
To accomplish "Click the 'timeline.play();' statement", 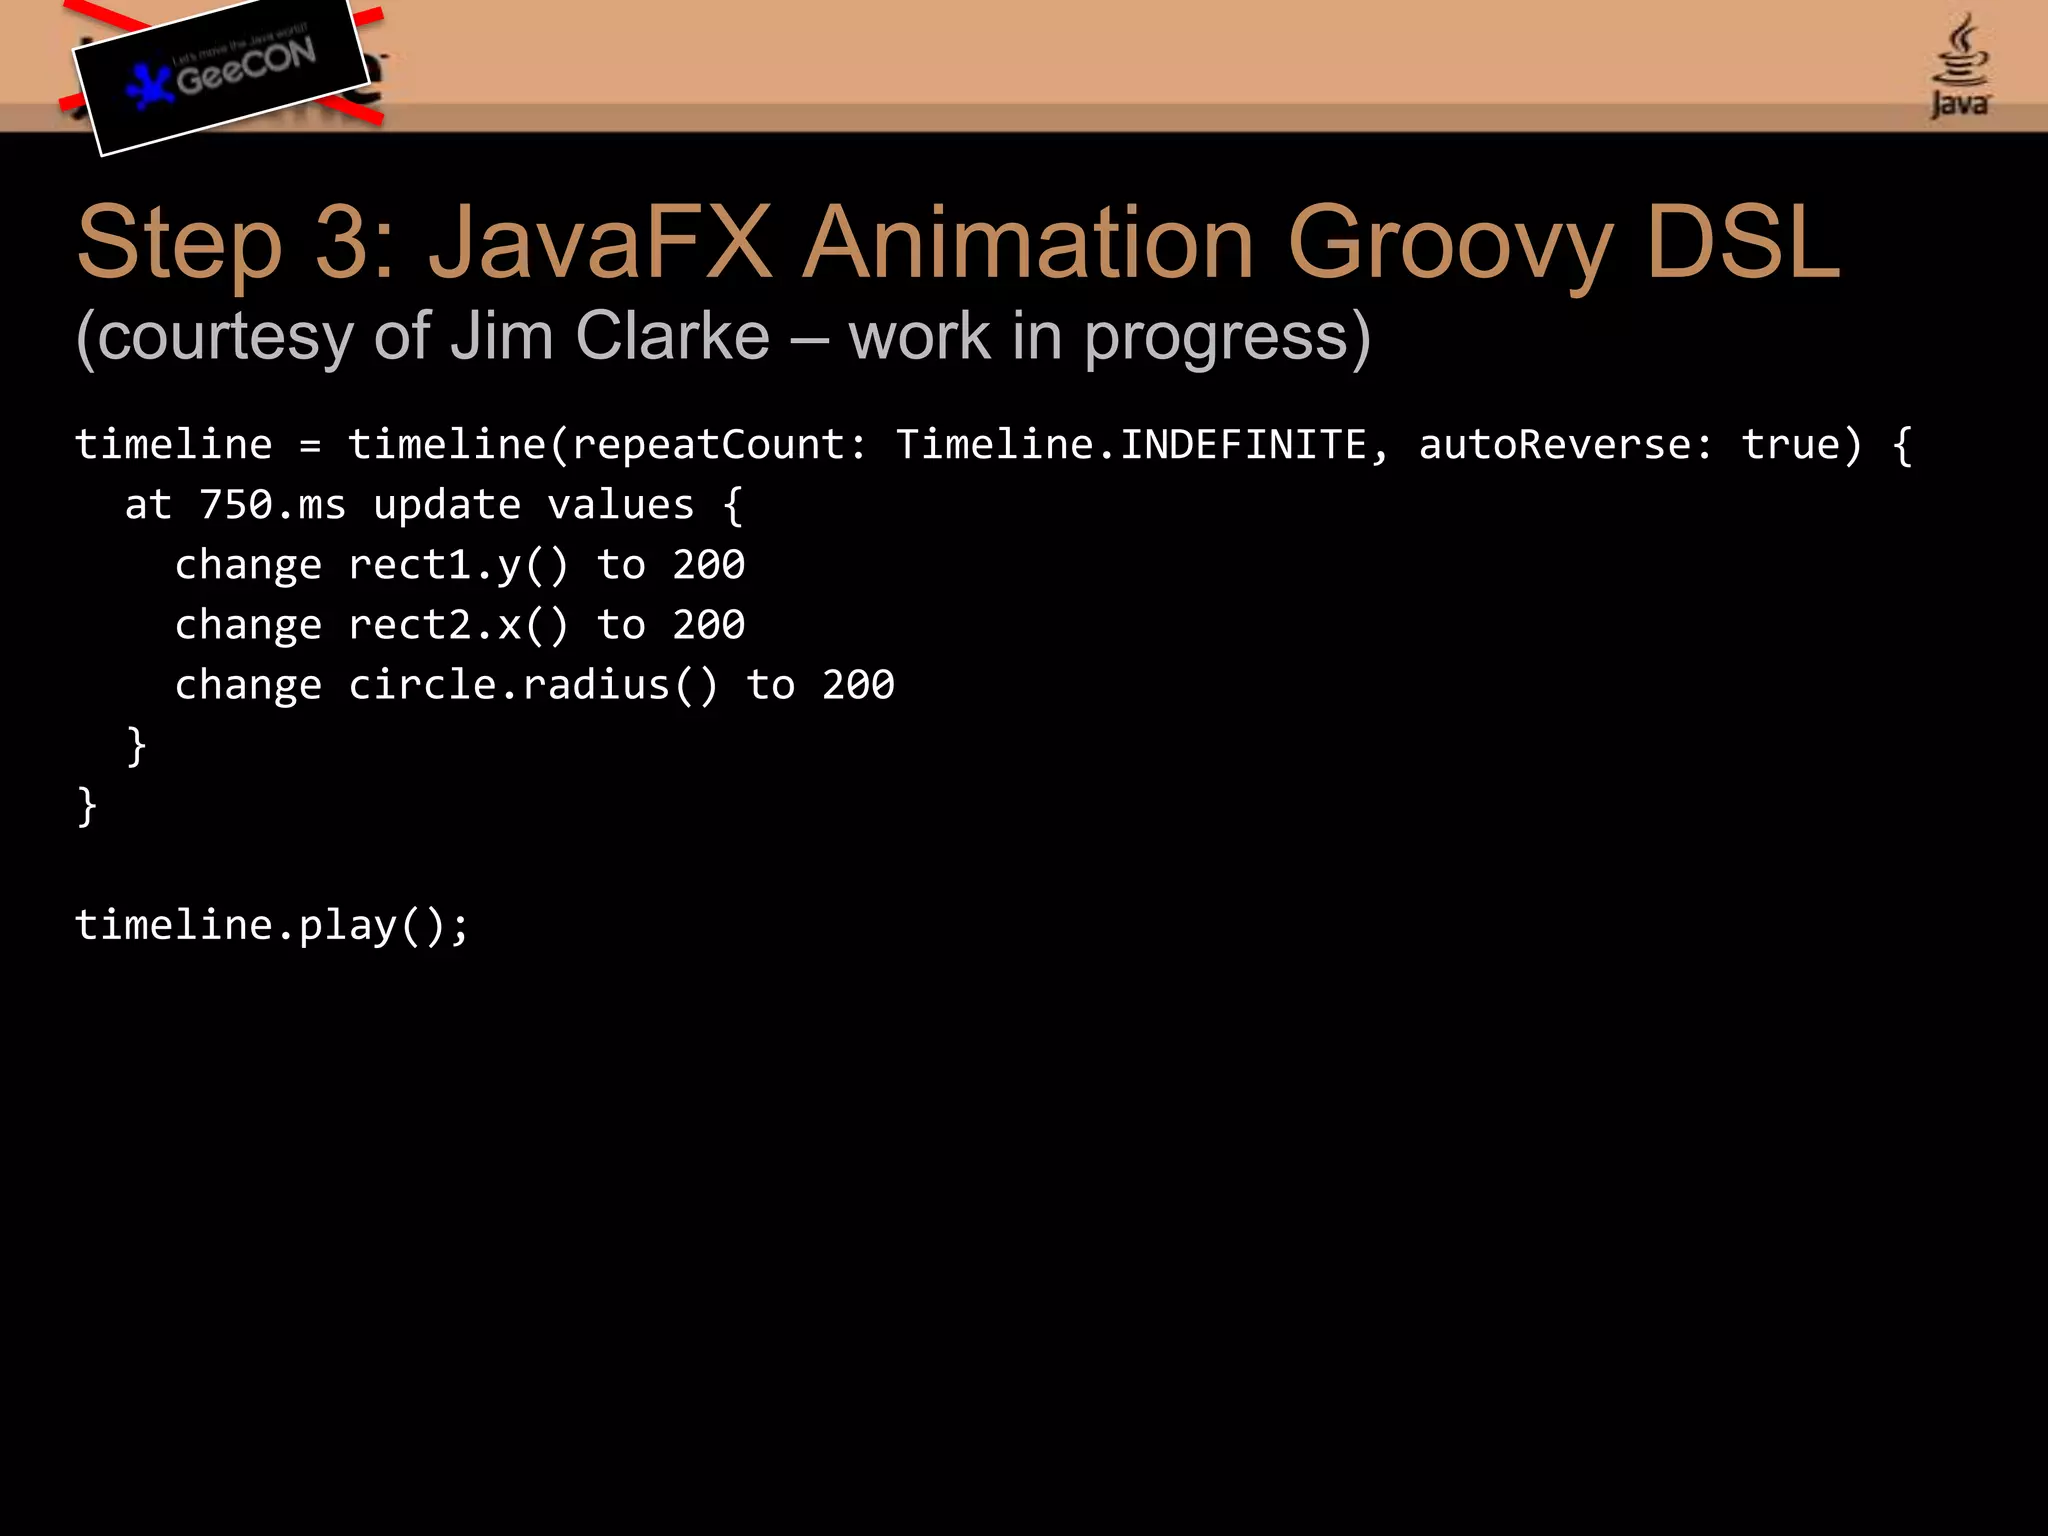I will pos(272,925).
